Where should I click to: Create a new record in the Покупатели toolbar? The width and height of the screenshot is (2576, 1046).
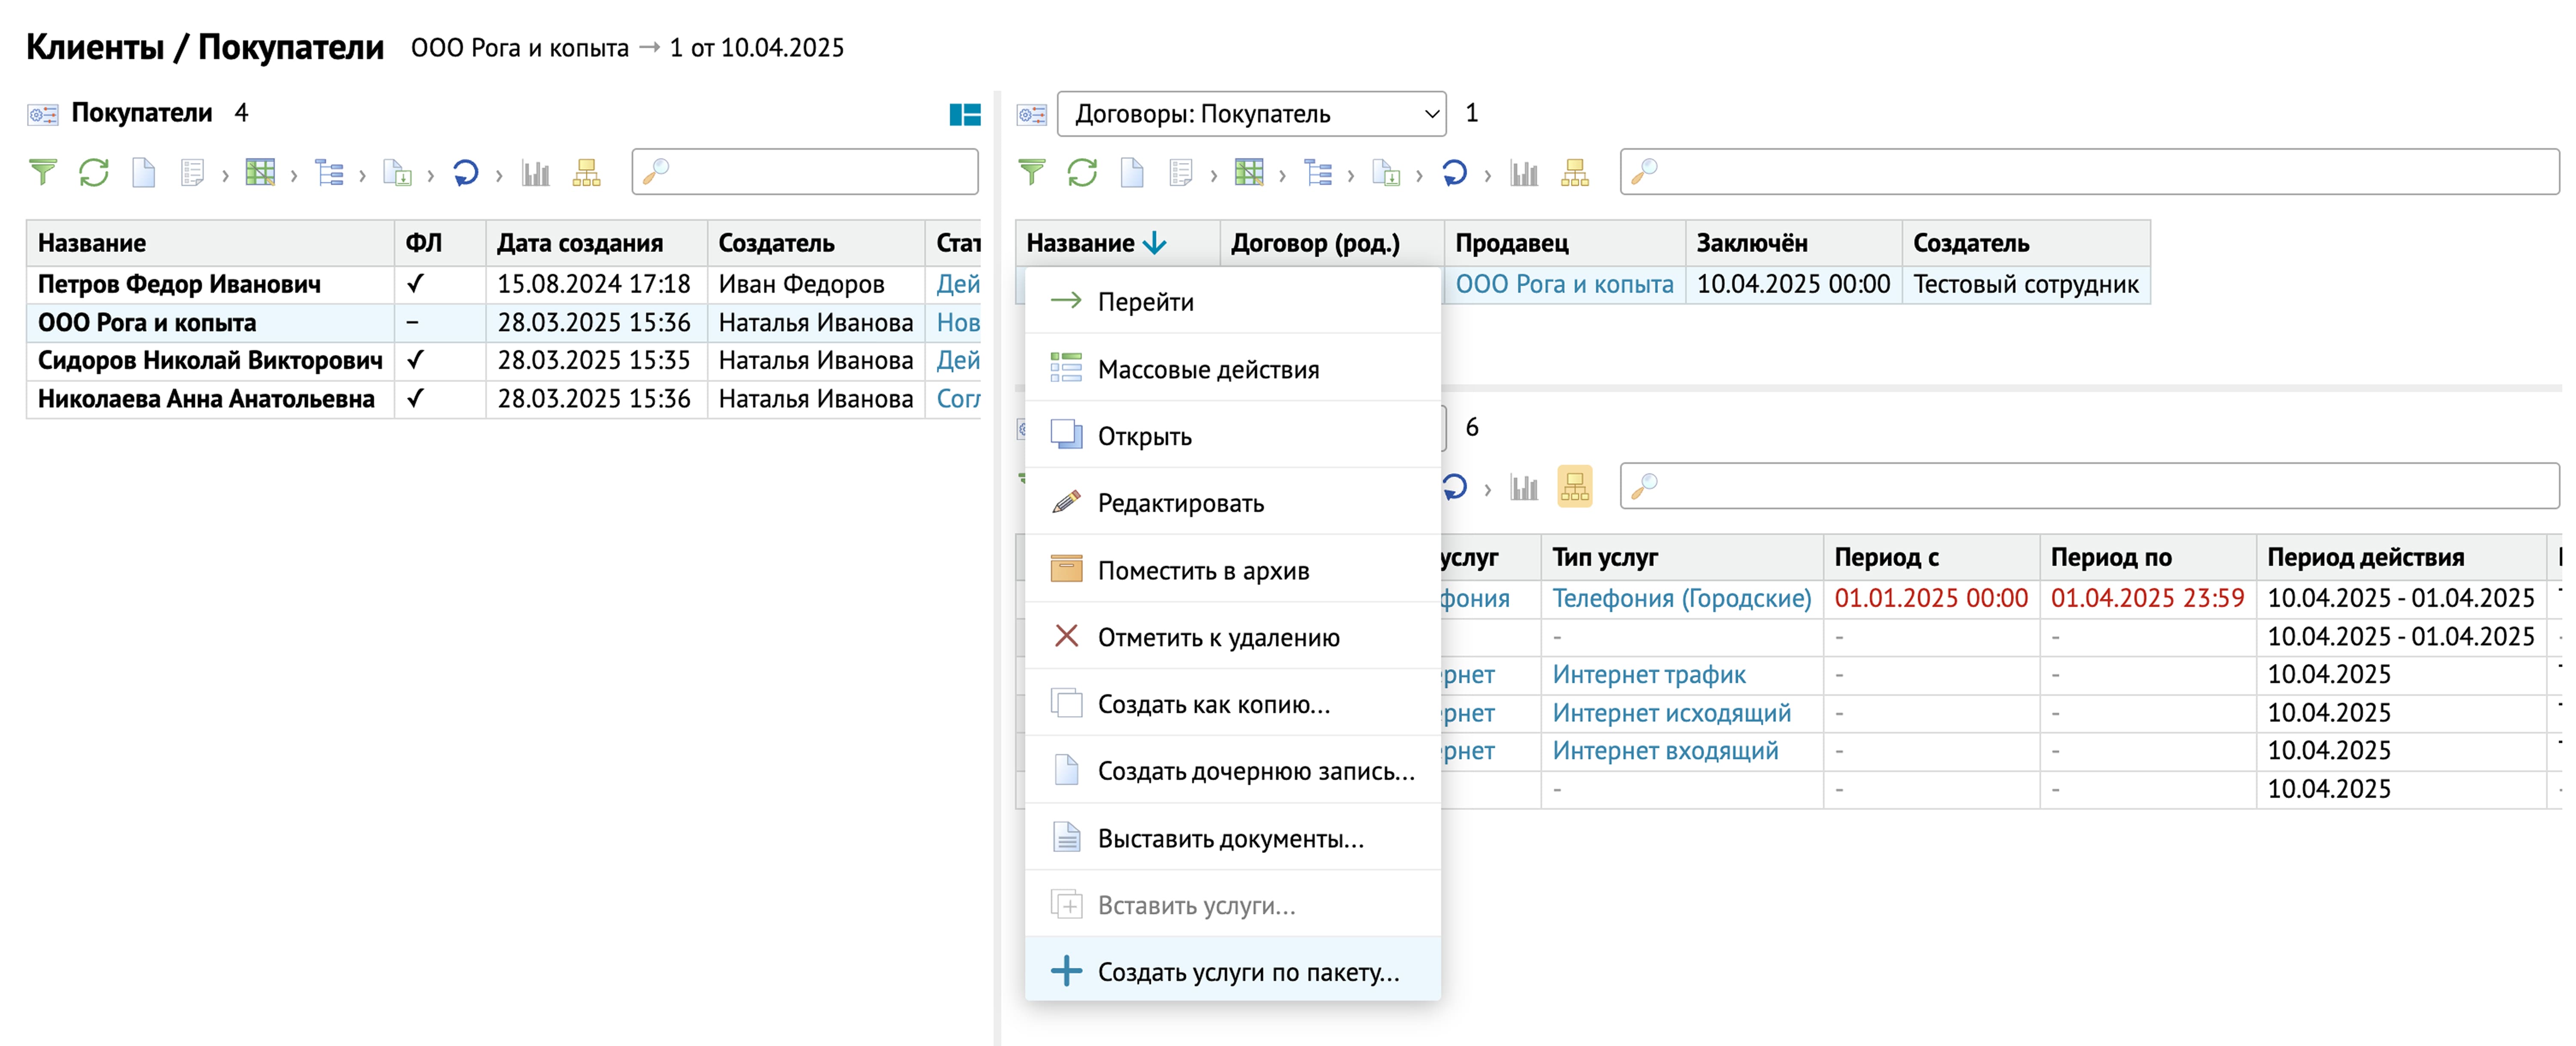(x=144, y=173)
